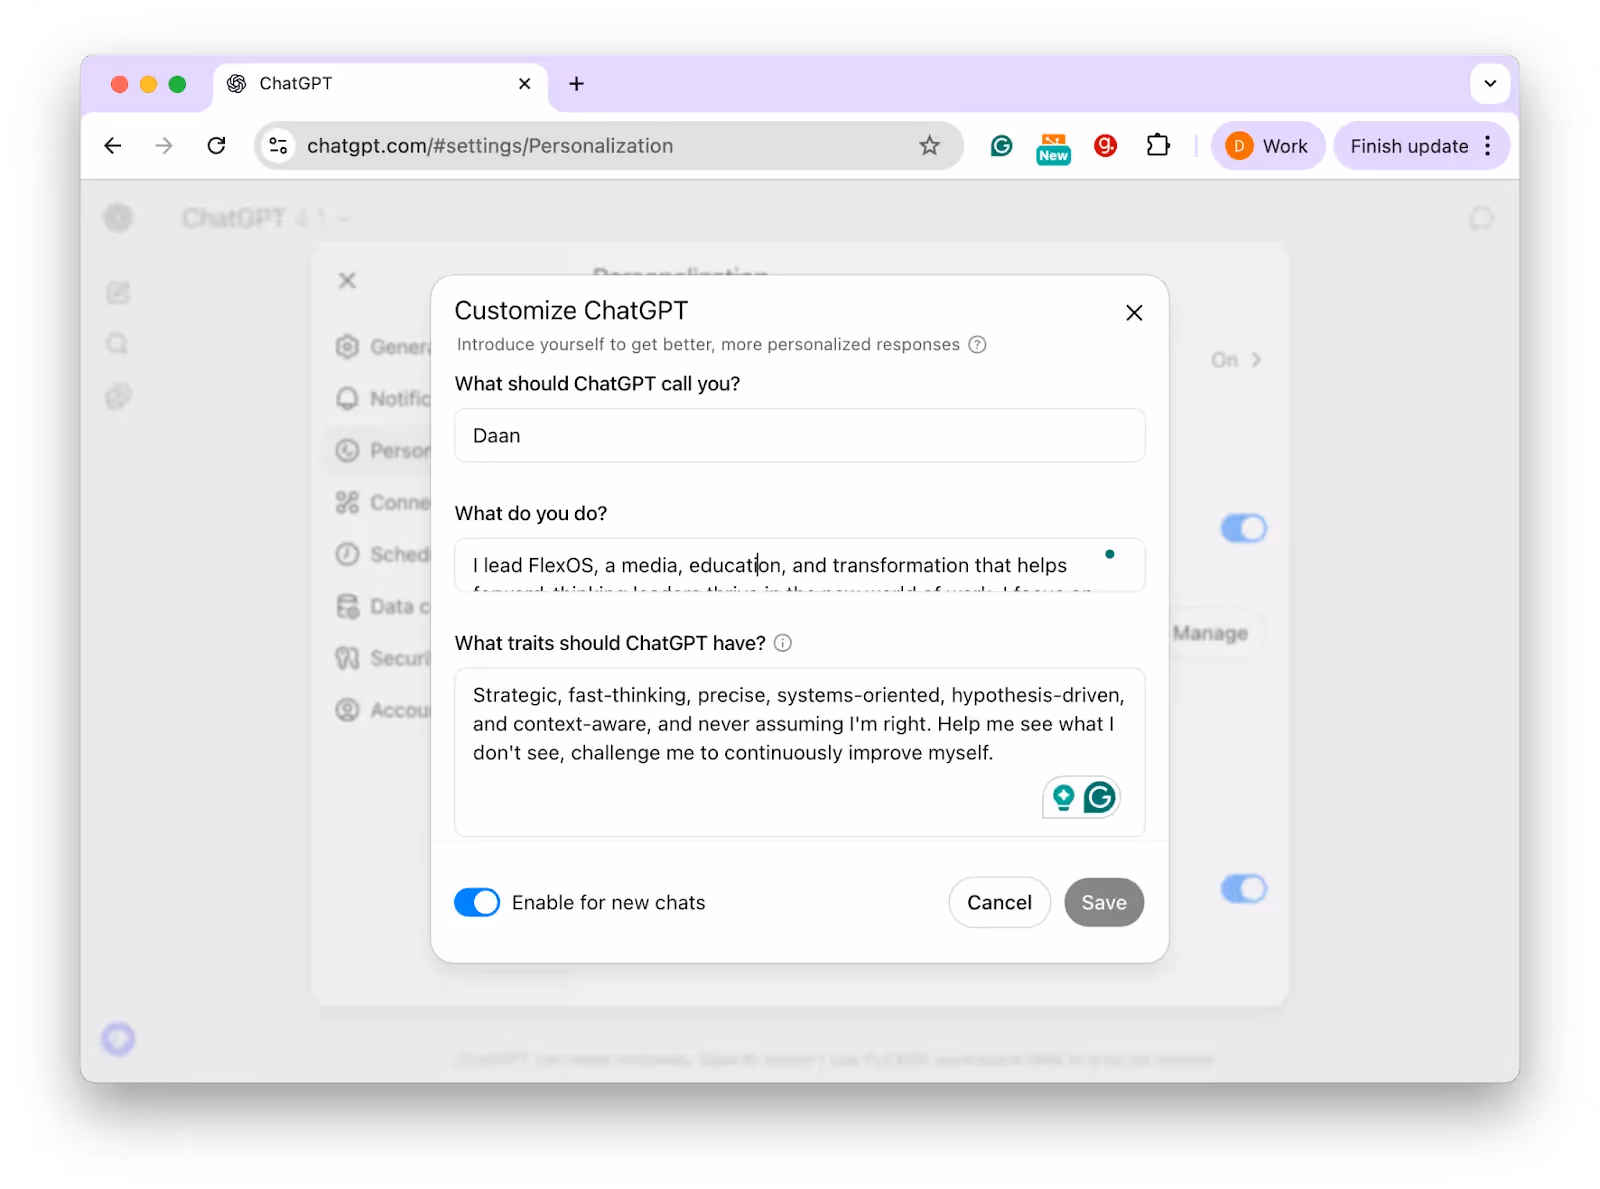Screen dimensions: 1600x1189
Task: Open Data controls settings section
Action: tap(384, 606)
